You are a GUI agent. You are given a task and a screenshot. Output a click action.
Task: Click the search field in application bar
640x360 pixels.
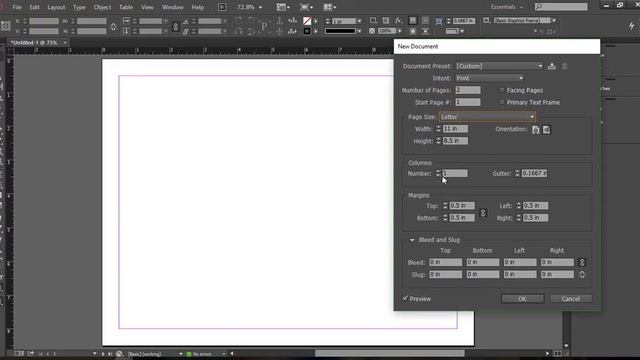pos(561,7)
